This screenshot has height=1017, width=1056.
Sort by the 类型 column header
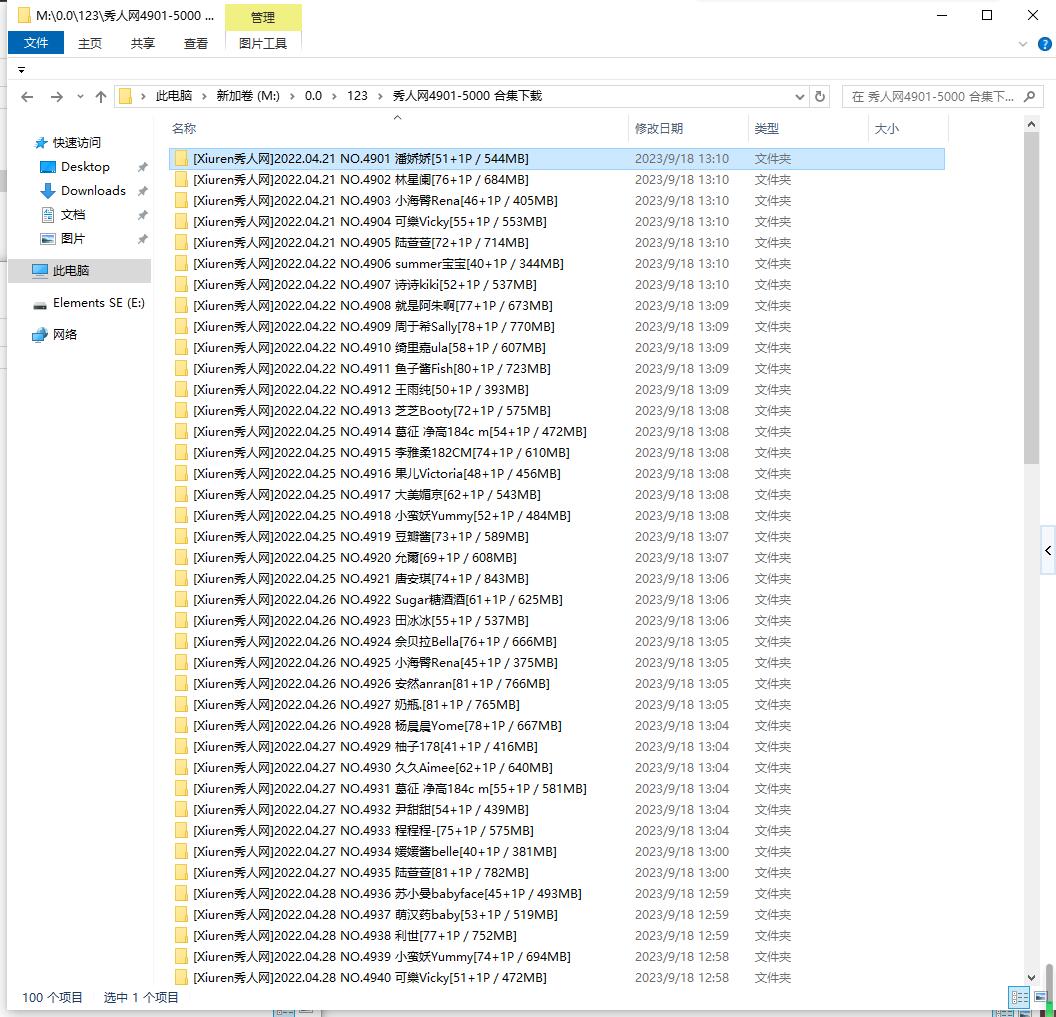tap(808, 128)
